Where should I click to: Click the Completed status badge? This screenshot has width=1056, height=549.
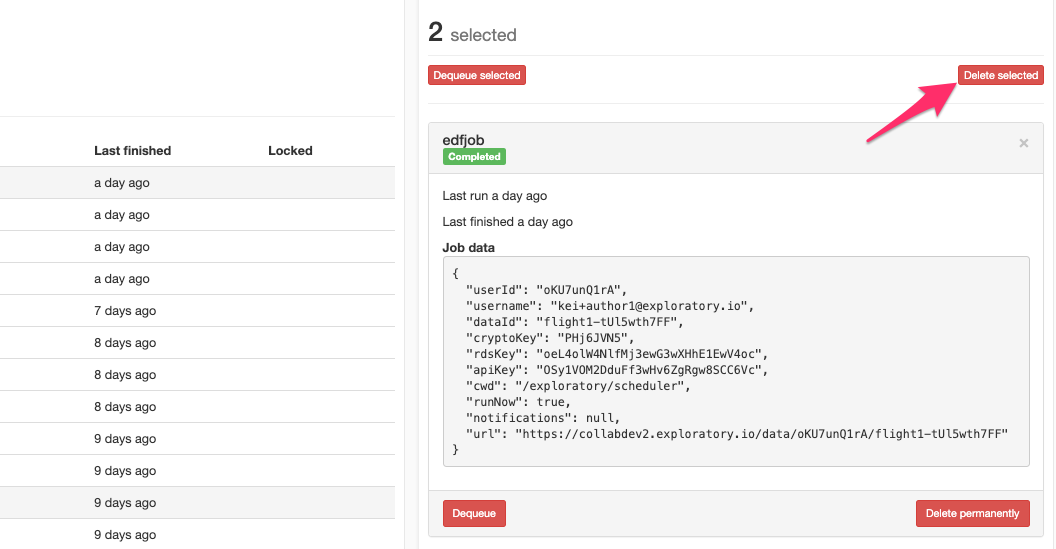[474, 156]
